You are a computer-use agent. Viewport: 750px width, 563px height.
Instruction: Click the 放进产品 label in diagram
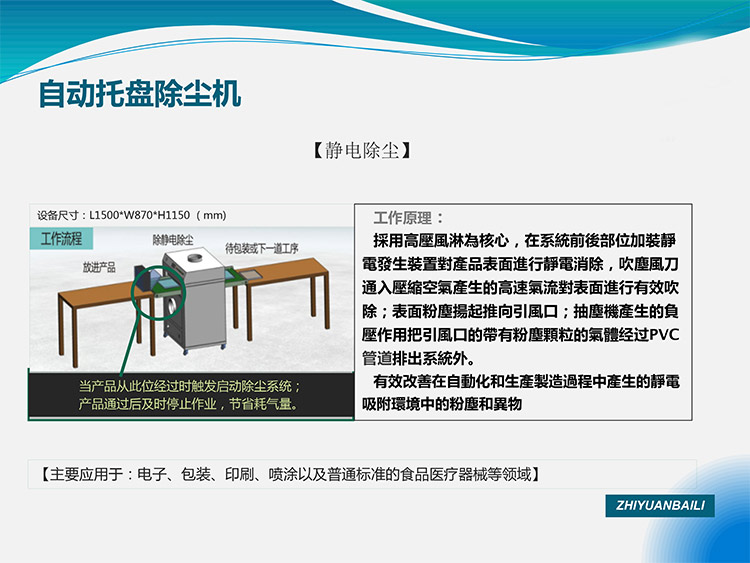[x=99, y=267]
